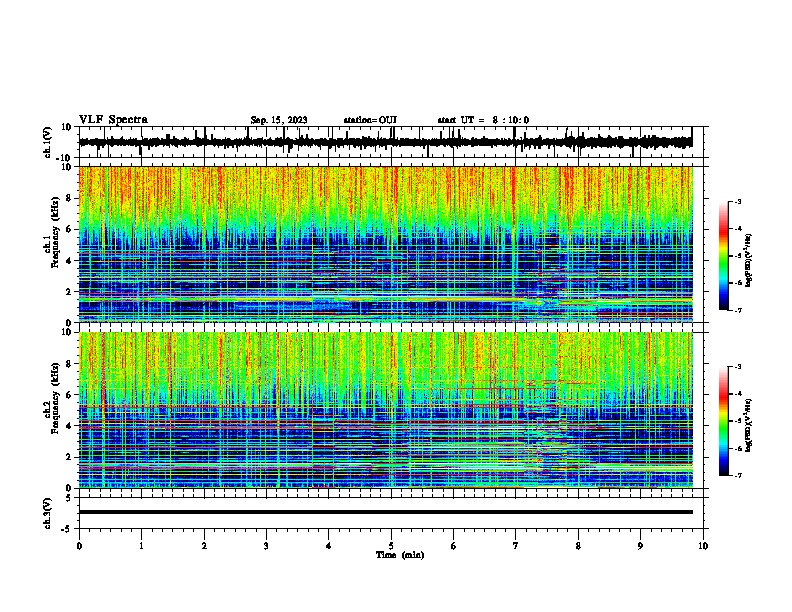This screenshot has height=612, width=792.
Task: Click the time axis tick '10'
Action: pyautogui.click(x=703, y=546)
